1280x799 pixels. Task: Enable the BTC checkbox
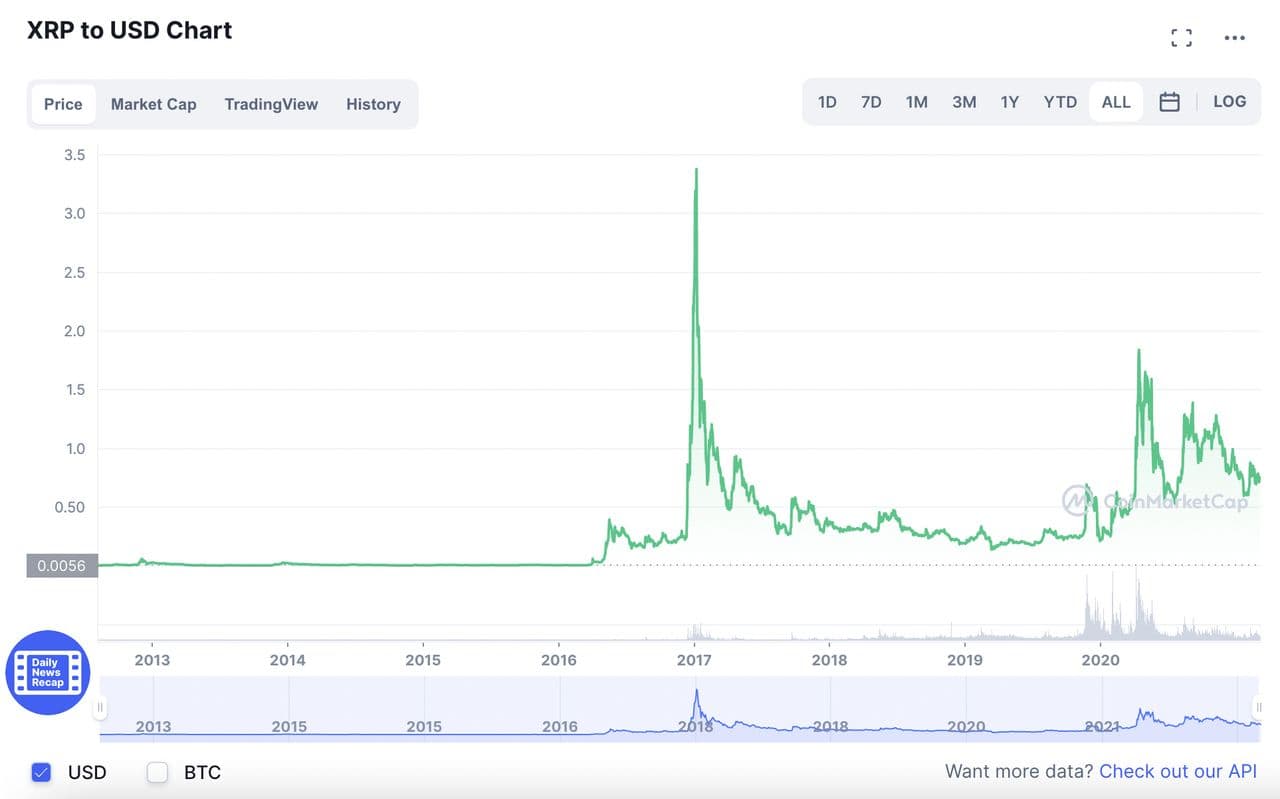click(157, 772)
